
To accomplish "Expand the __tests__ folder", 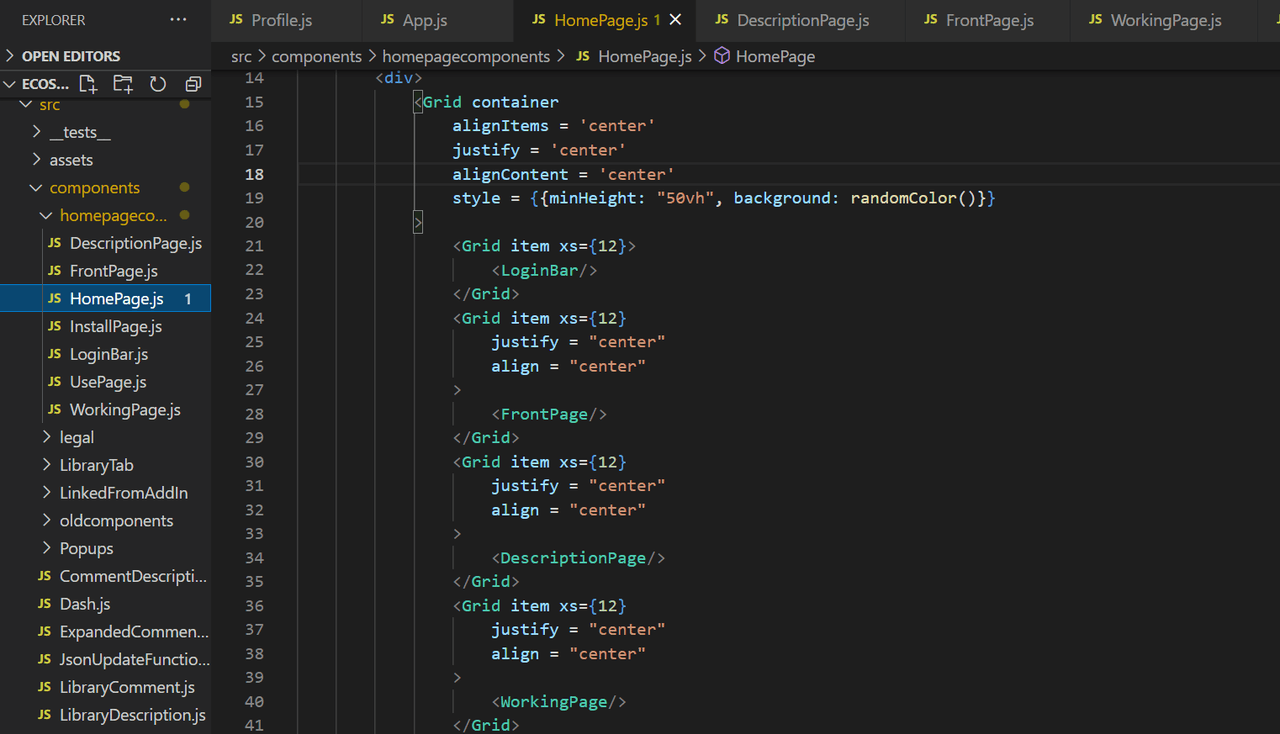I will (x=37, y=132).
